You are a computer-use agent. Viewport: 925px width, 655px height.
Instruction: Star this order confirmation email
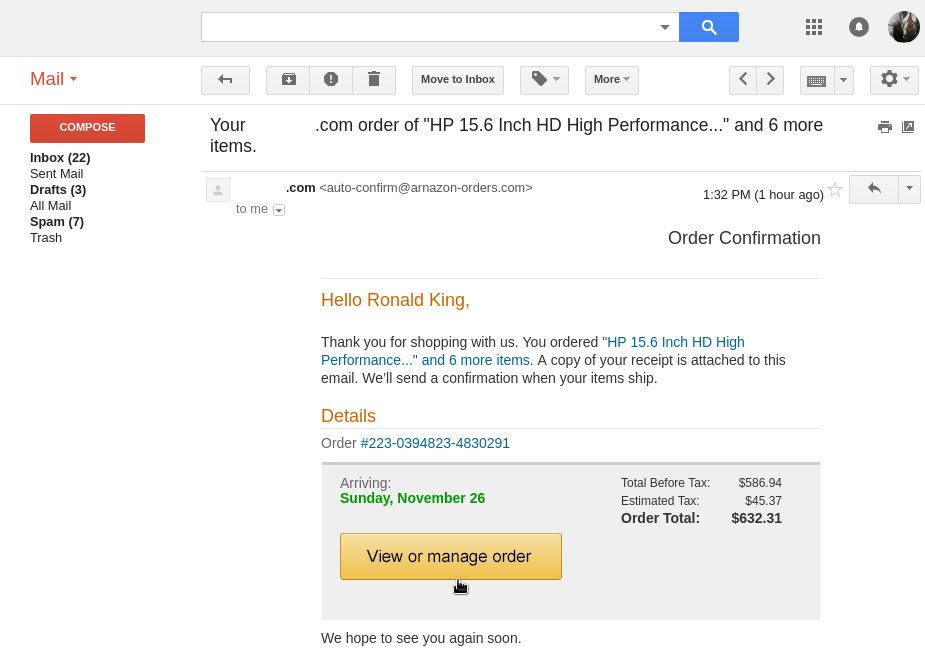tap(835, 189)
